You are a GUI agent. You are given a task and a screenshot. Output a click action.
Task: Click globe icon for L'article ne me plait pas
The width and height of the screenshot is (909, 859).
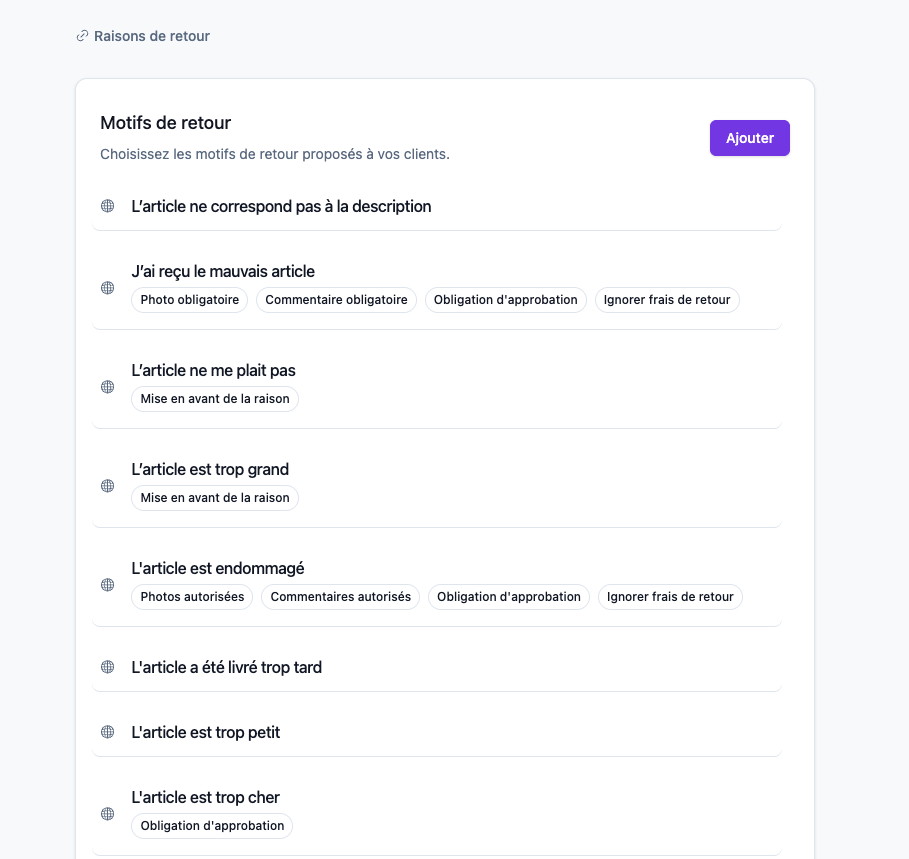107,387
